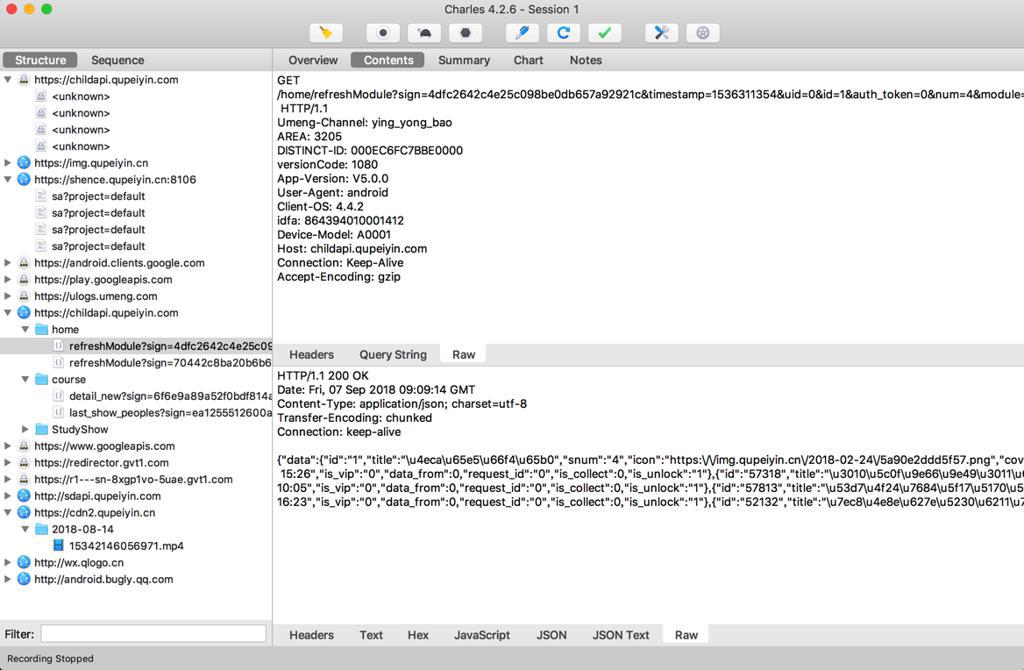Screen dimensions: 1024x670
Task: Click lock icon of play.googleapis.com
Action: click(x=24, y=279)
